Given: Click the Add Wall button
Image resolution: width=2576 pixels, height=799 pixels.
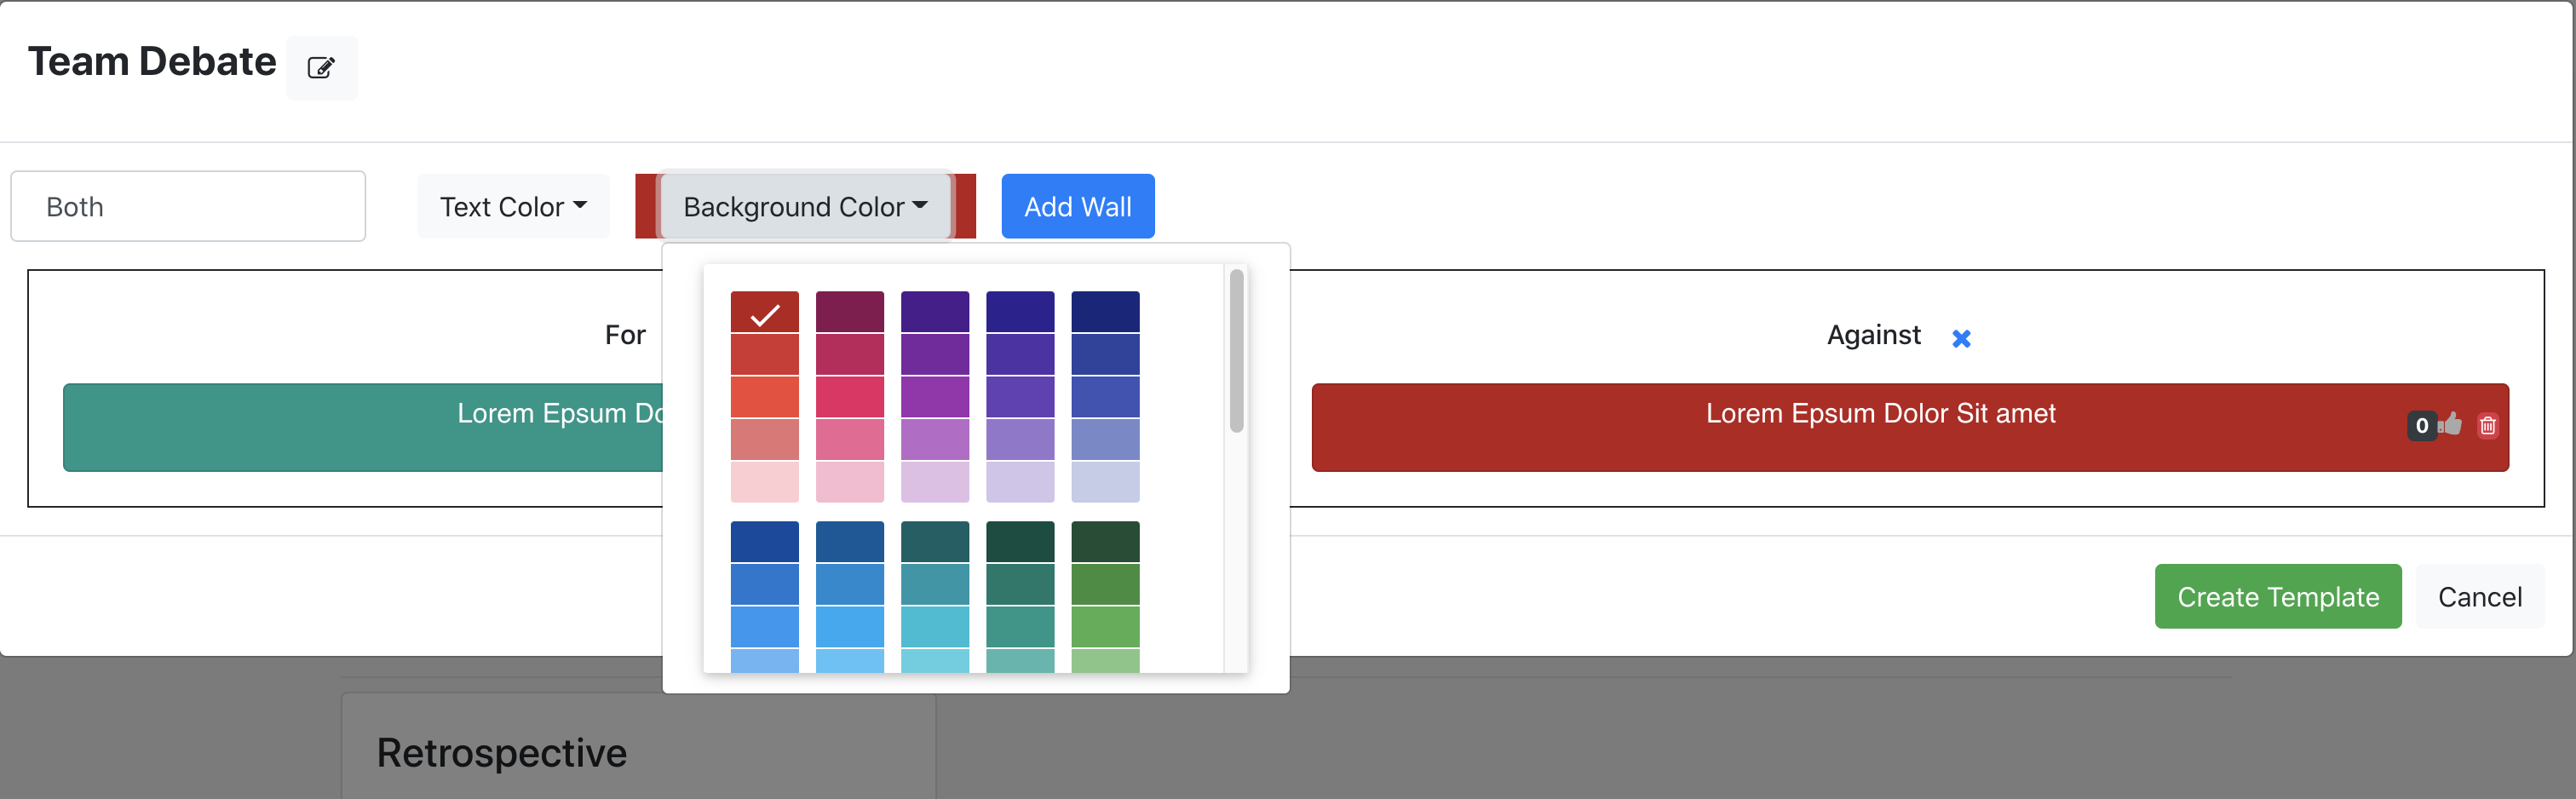Looking at the screenshot, I should [1078, 206].
